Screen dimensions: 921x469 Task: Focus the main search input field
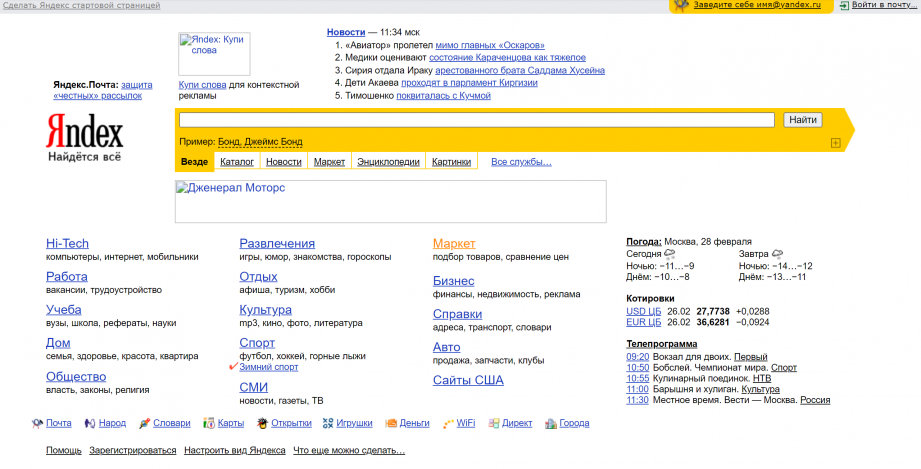click(477, 120)
